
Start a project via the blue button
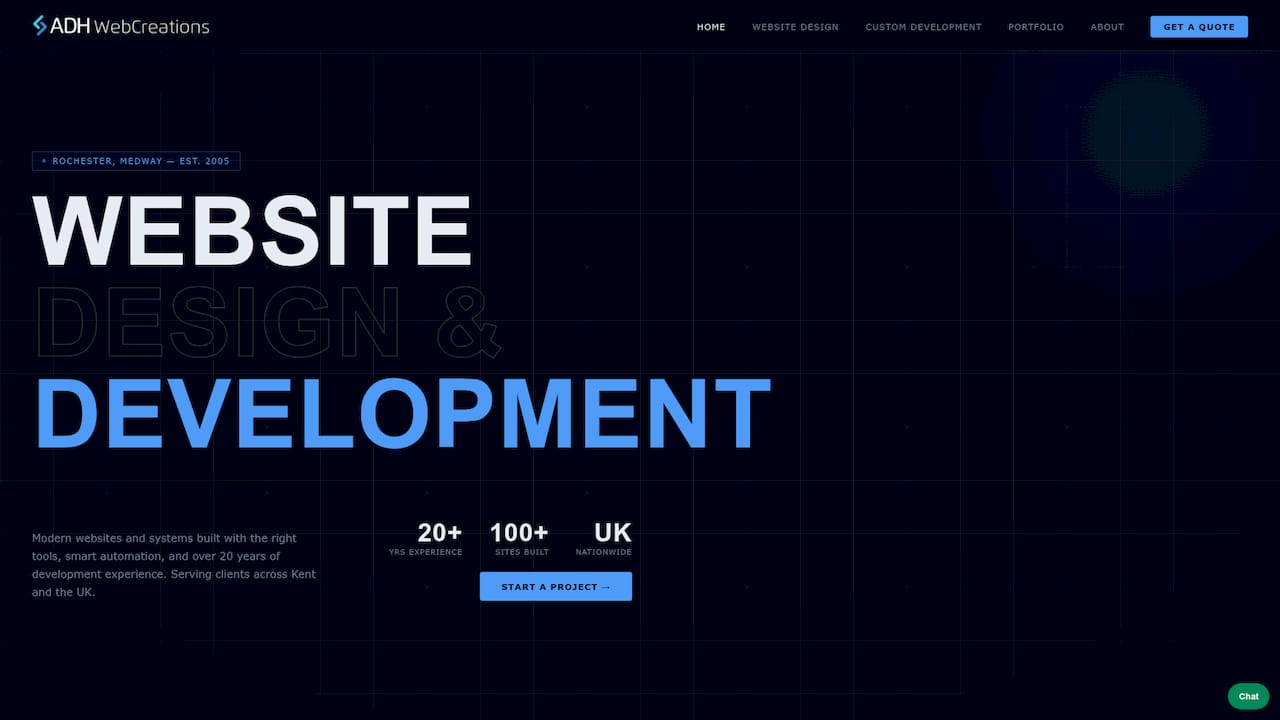pos(556,586)
